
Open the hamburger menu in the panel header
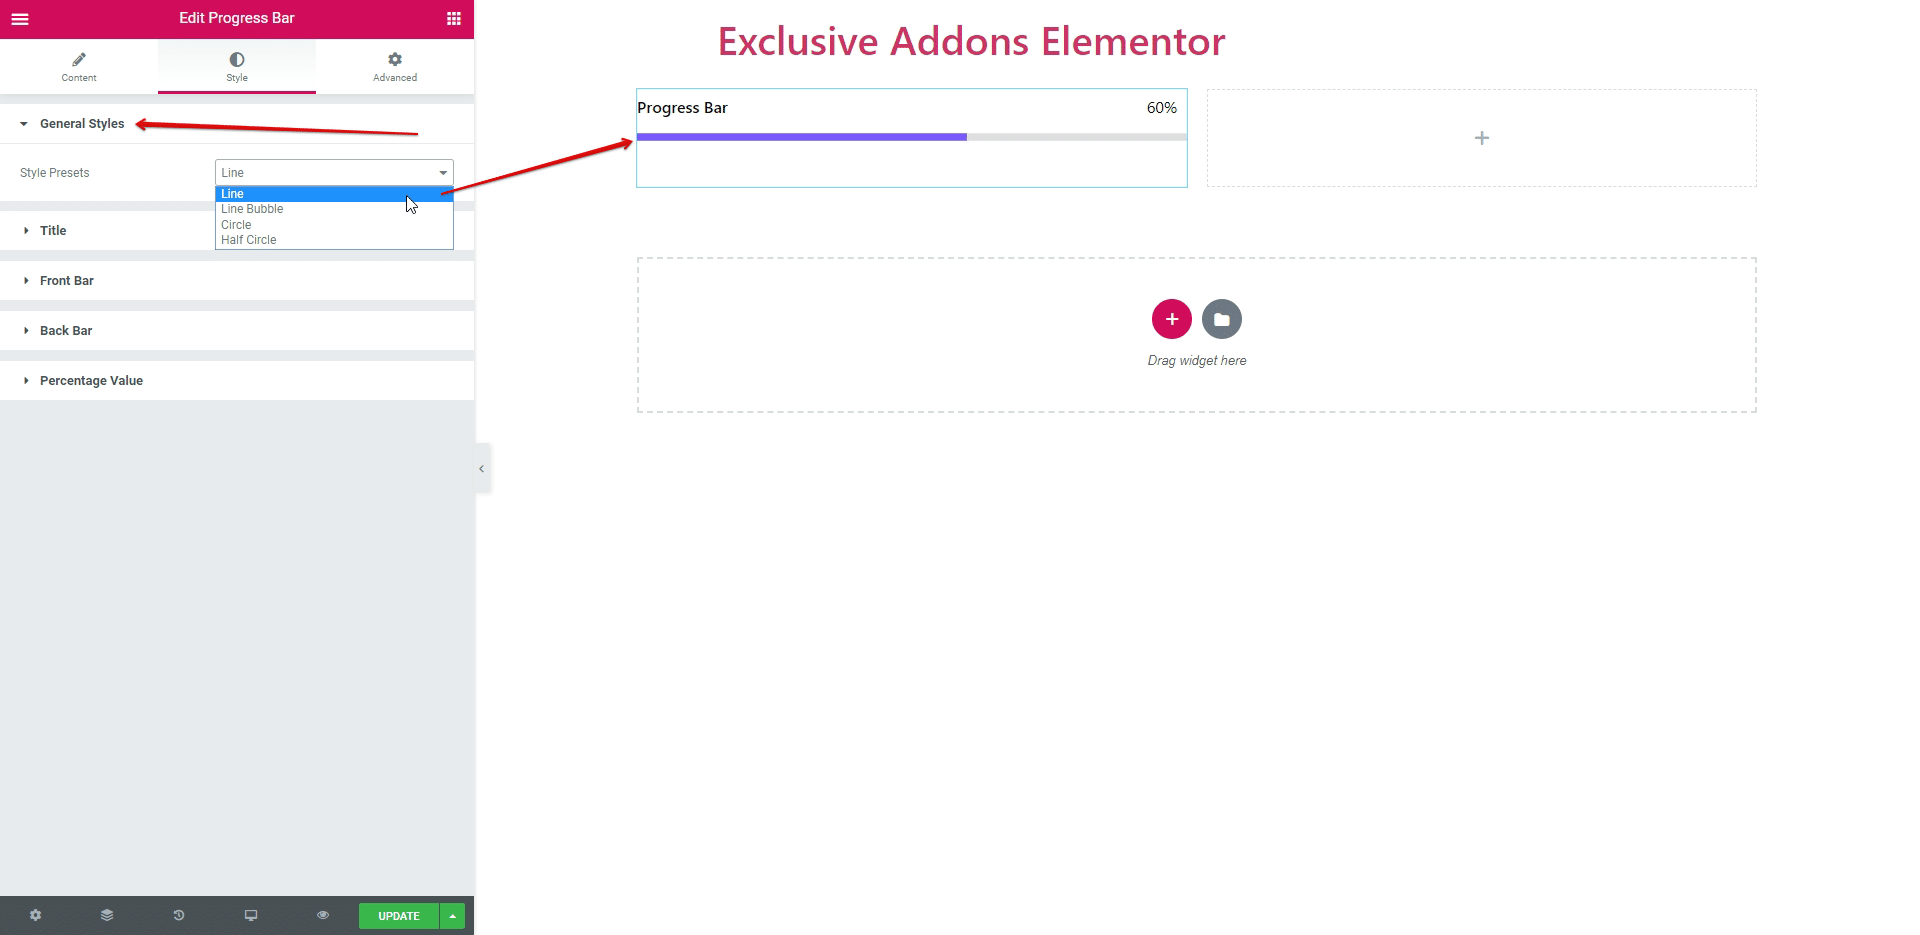20,19
